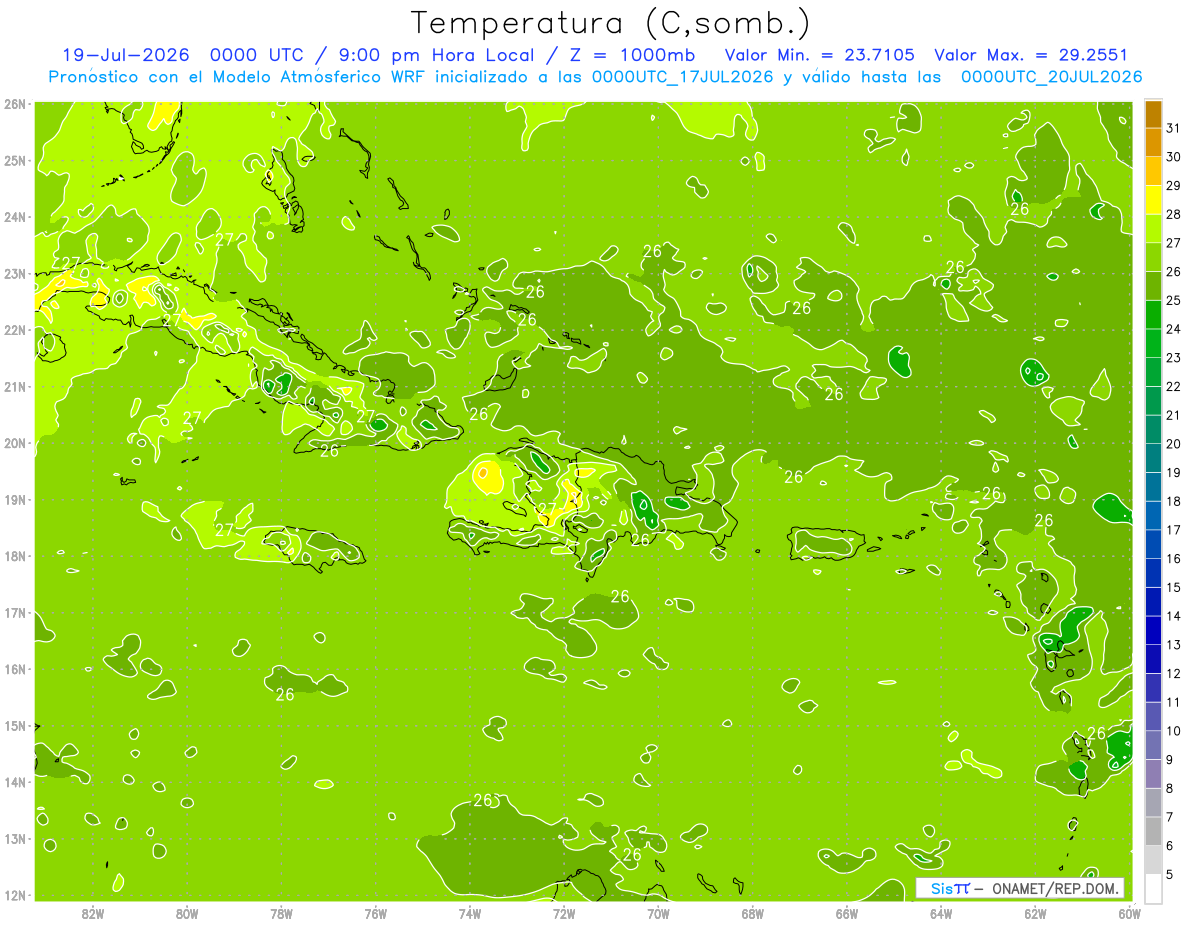Click 'Valor Max. = 29.2551'
This screenshot has height=927, width=1200.
click(1032, 55)
